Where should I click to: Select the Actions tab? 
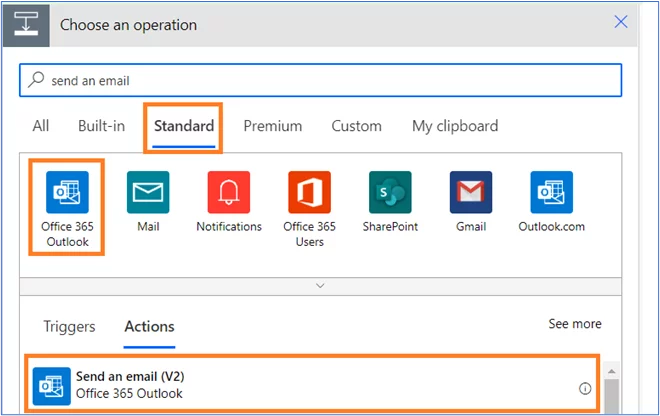(x=149, y=327)
